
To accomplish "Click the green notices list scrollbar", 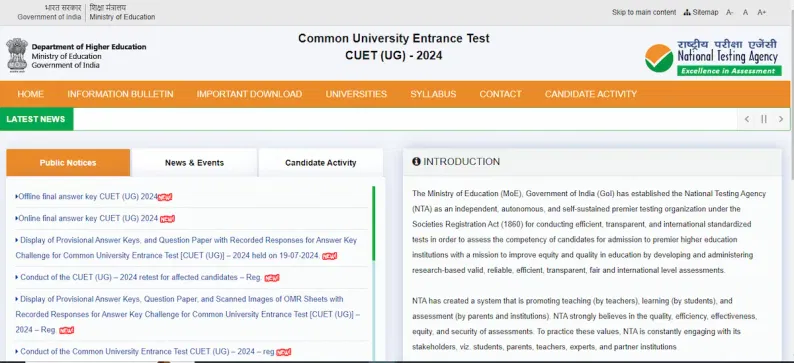I will [374, 223].
